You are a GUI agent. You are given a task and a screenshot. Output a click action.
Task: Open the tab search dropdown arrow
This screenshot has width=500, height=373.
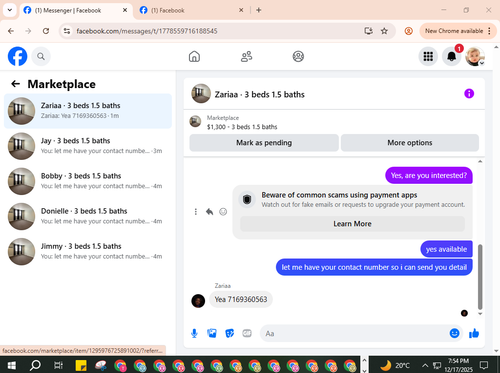pos(10,10)
